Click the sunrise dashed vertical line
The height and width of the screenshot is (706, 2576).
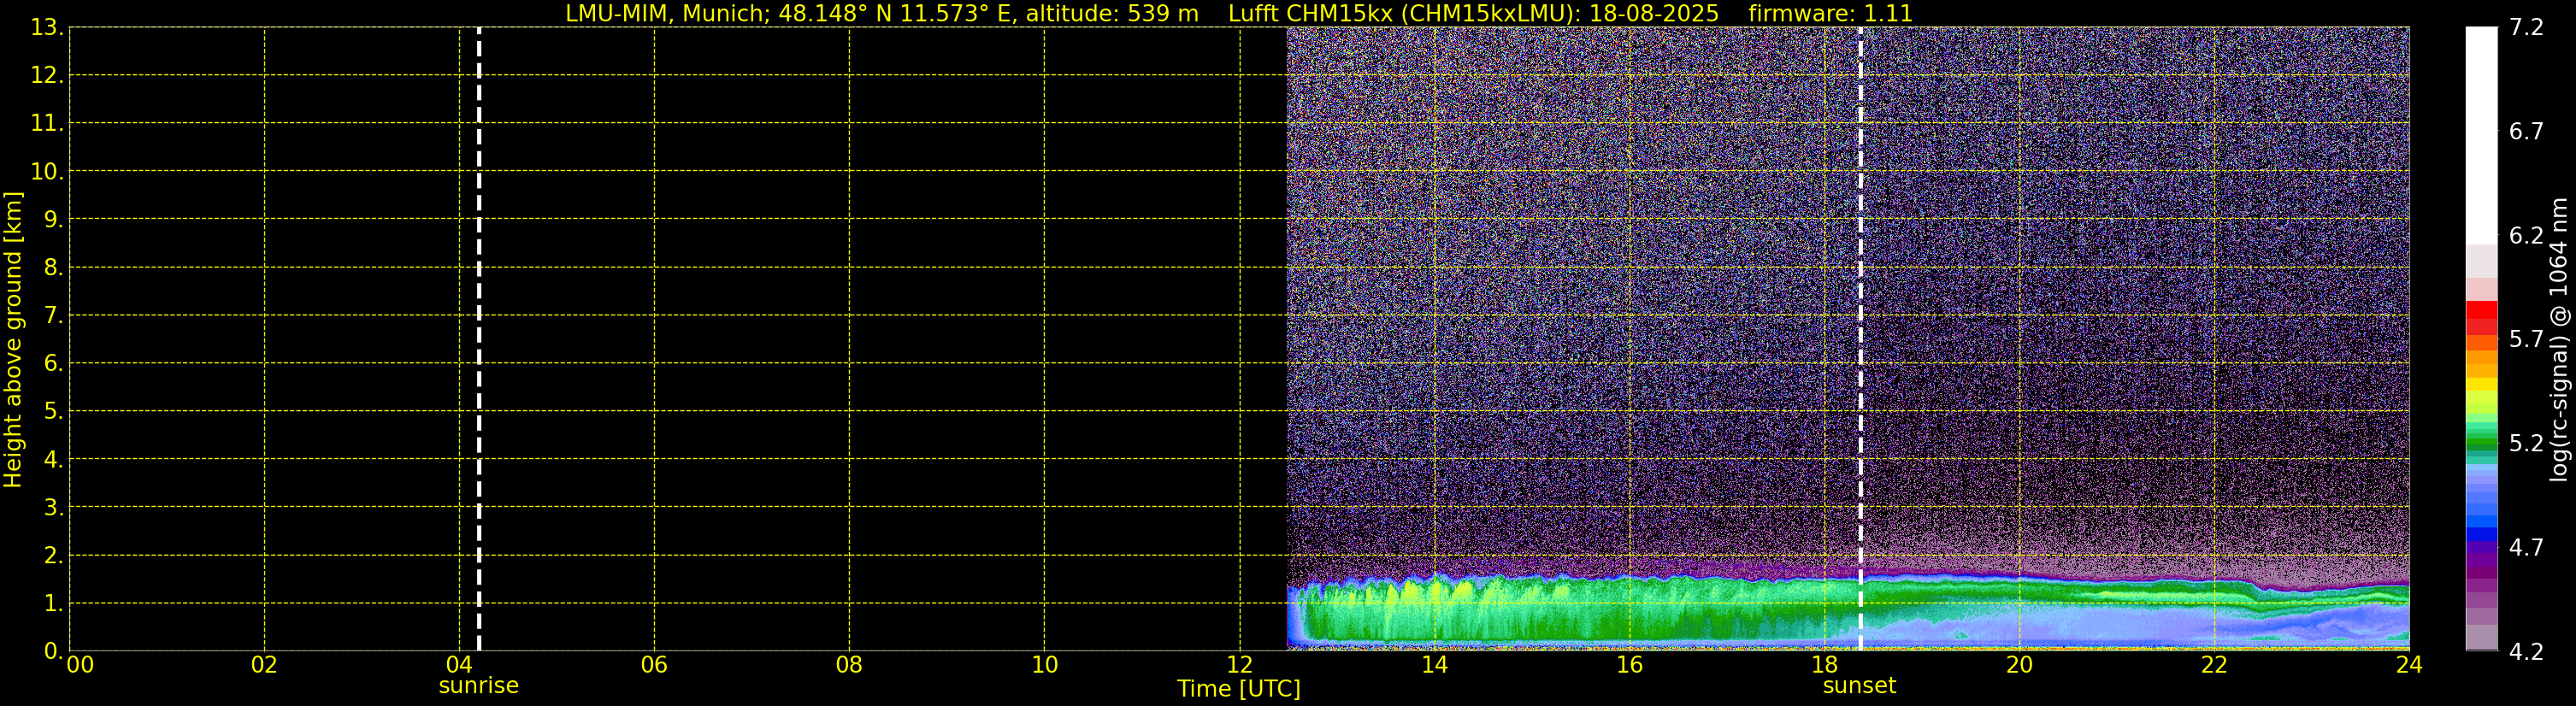[479, 339]
